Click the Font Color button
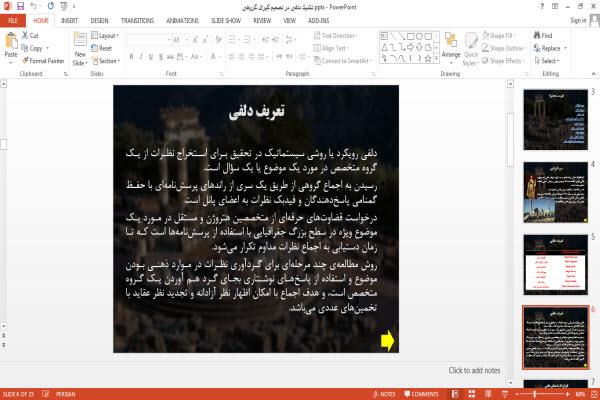The height and width of the screenshot is (400, 600). point(213,57)
